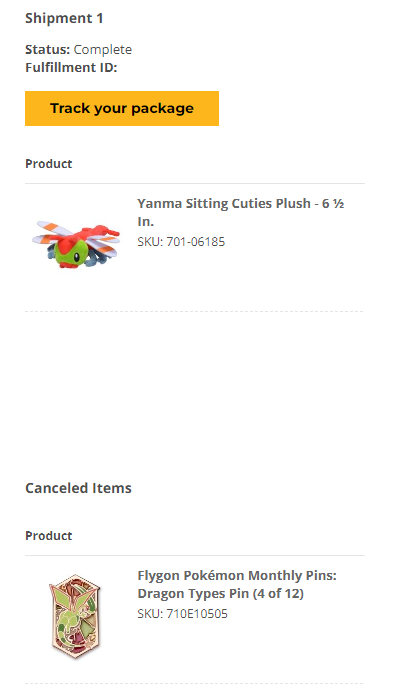396x696 pixels.
Task: Click the Status label text
Action: 48,49
